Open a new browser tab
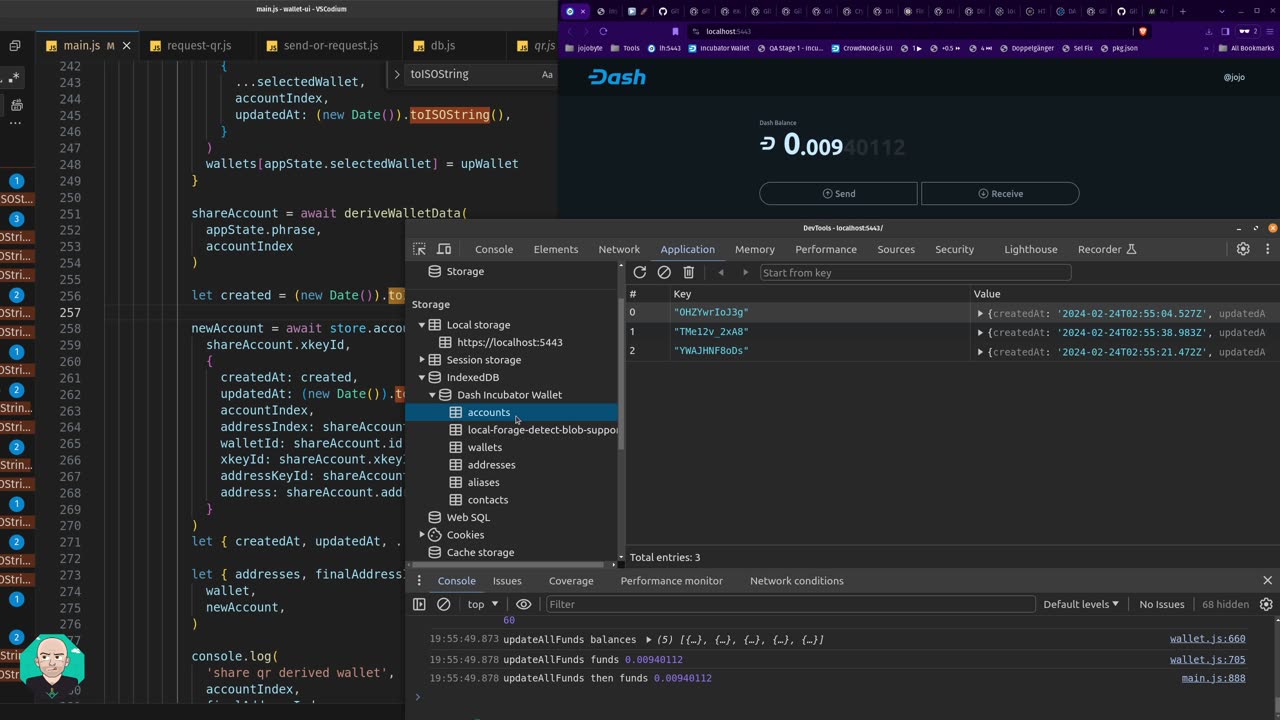 pyautogui.click(x=1183, y=11)
